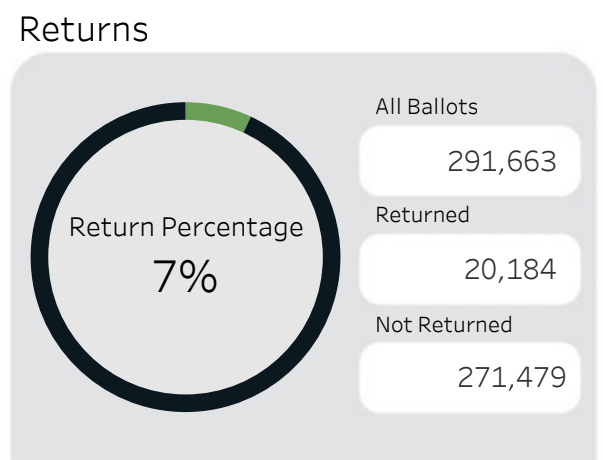This screenshot has width=603, height=460.
Task: Click blank space in the Not Returned card
Action: point(400,378)
